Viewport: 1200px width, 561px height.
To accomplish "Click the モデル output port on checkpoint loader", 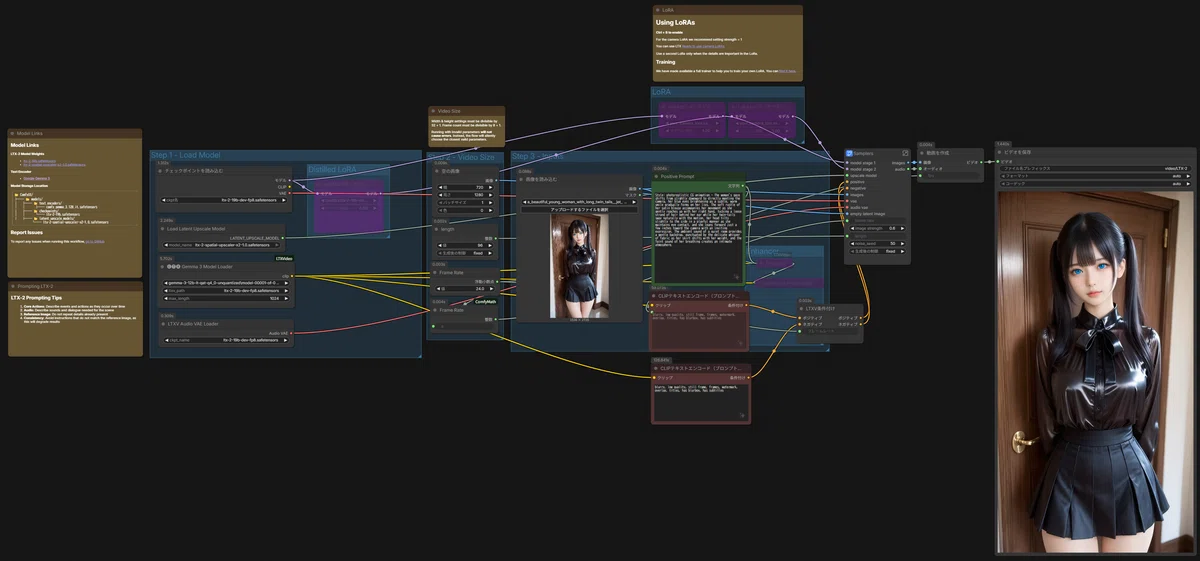I will 290,180.
